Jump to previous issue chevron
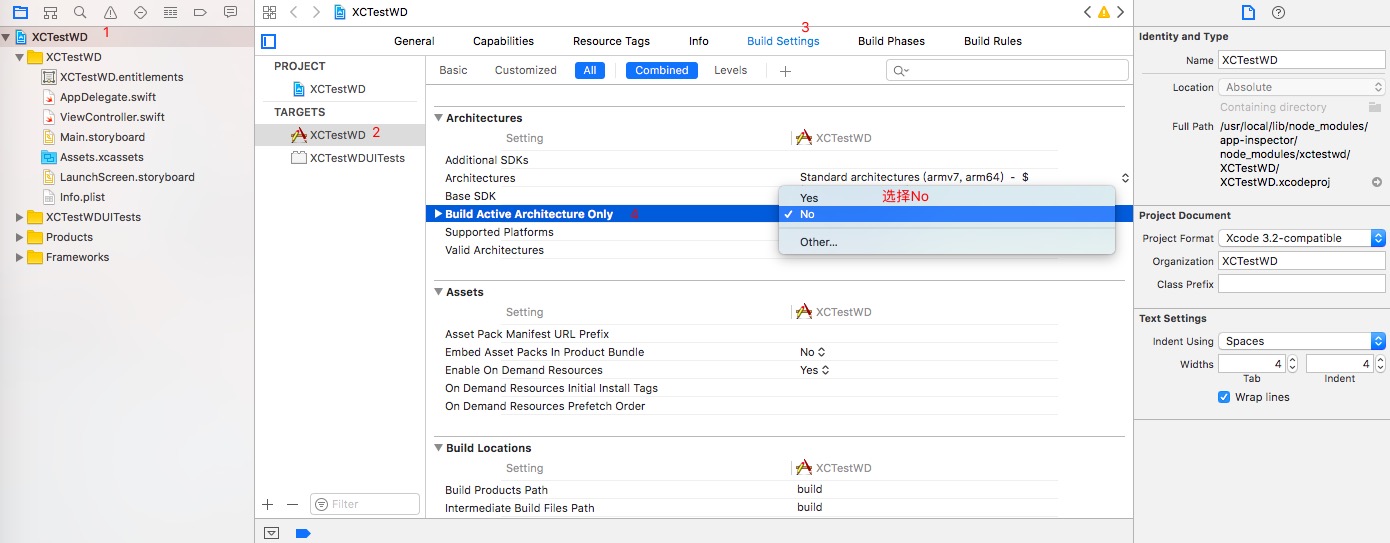The height and width of the screenshot is (543, 1390). pos(1088,12)
